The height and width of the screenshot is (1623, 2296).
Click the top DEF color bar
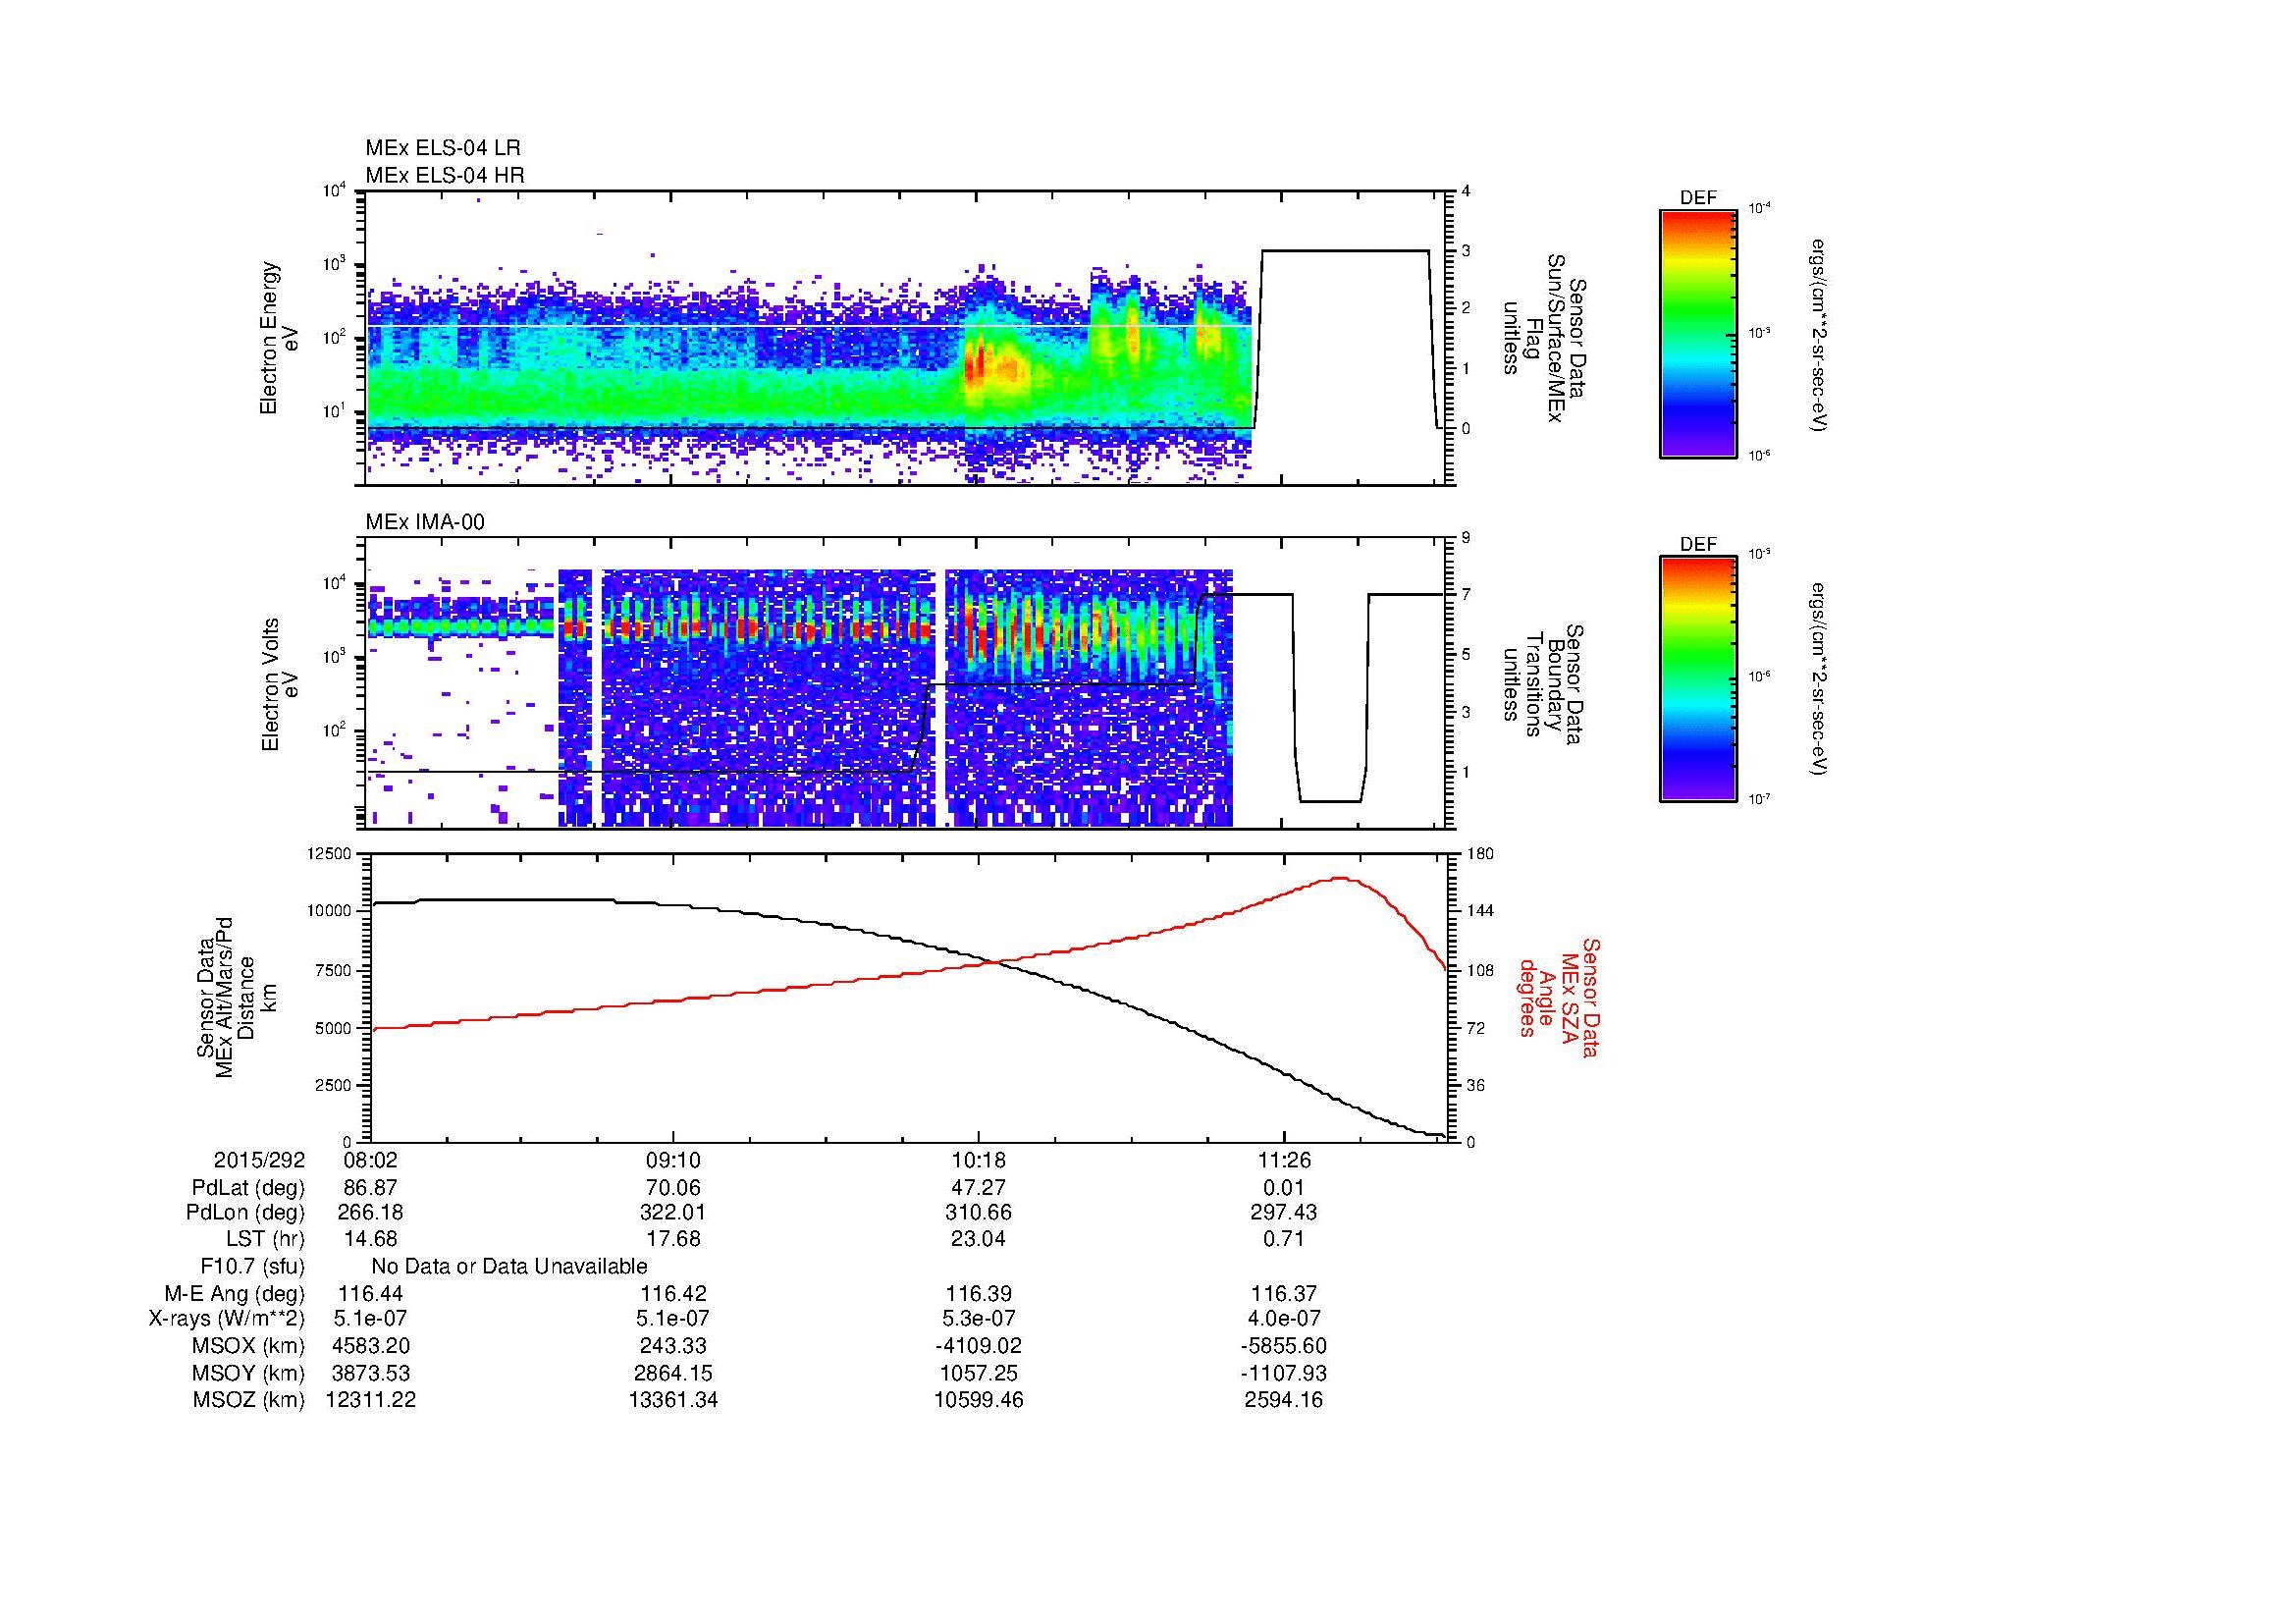click(x=1698, y=333)
